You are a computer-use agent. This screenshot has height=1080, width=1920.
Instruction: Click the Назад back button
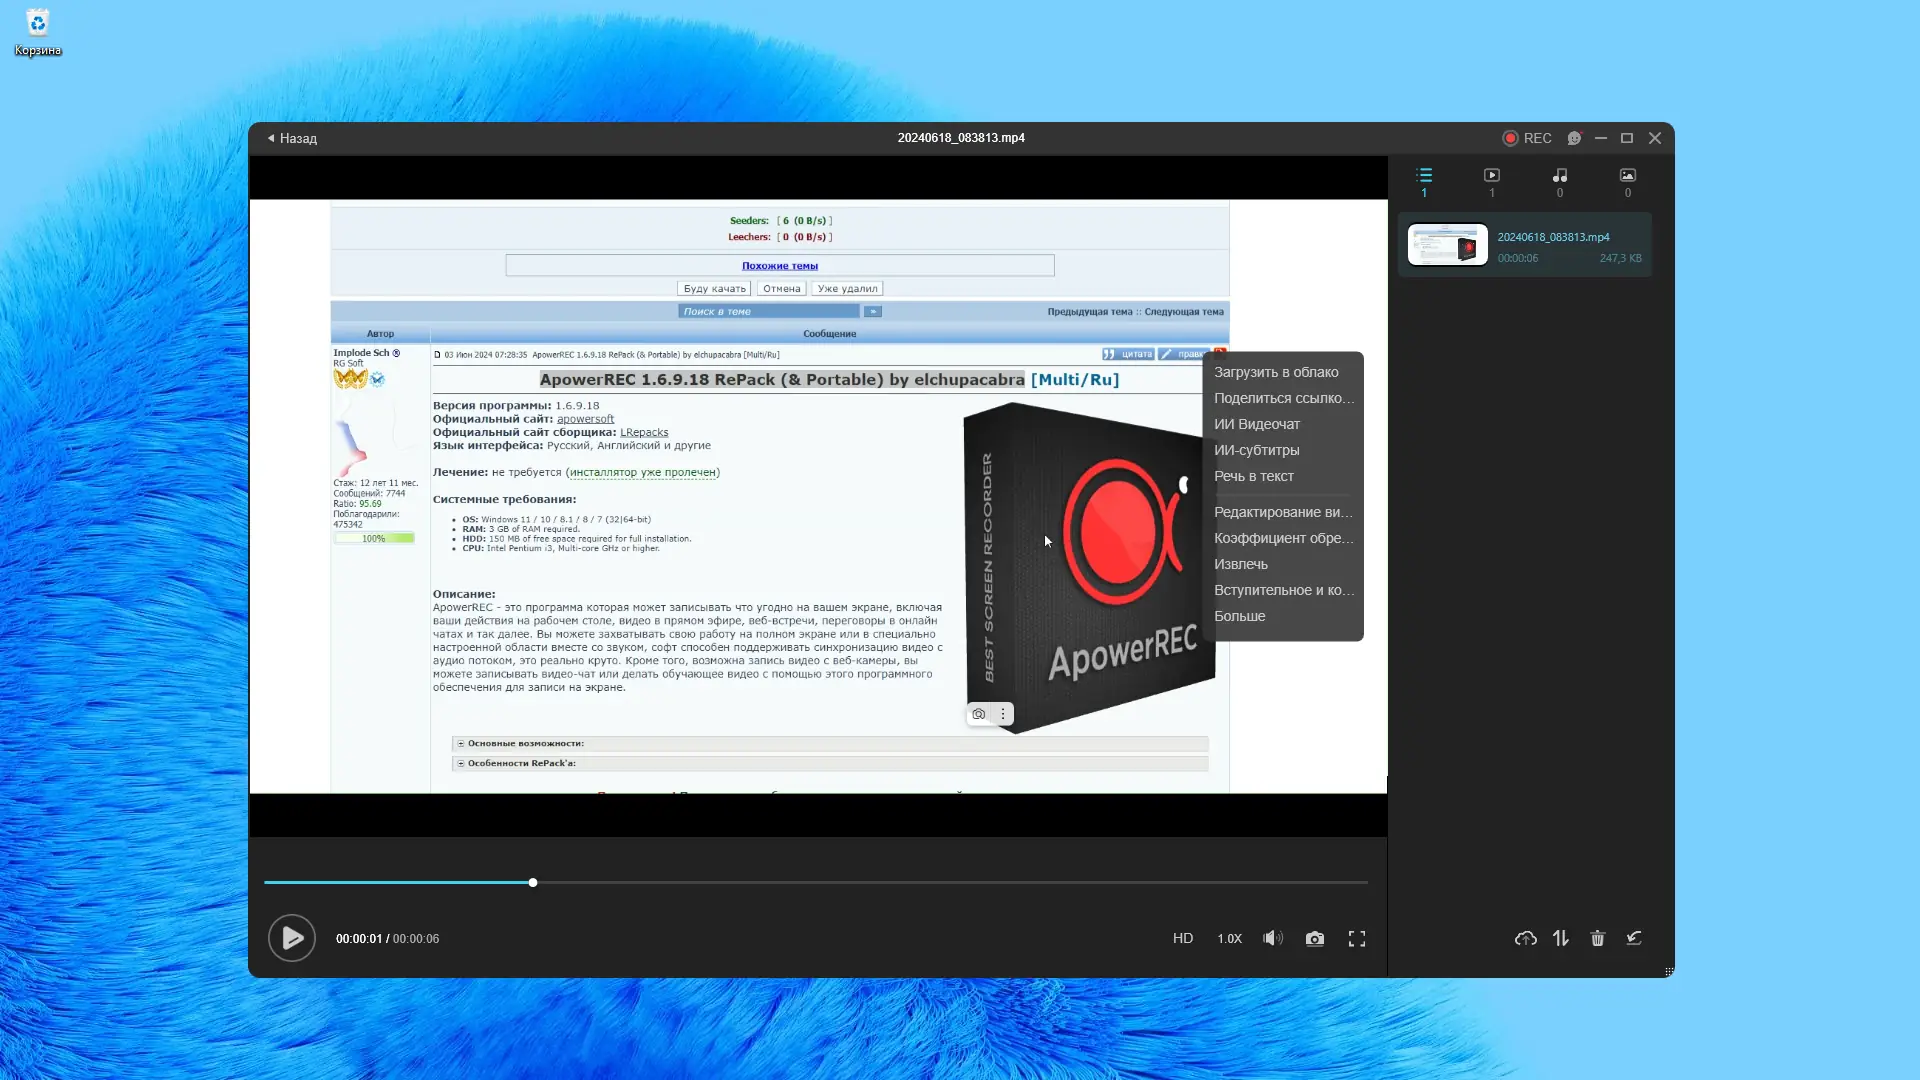pos(292,138)
